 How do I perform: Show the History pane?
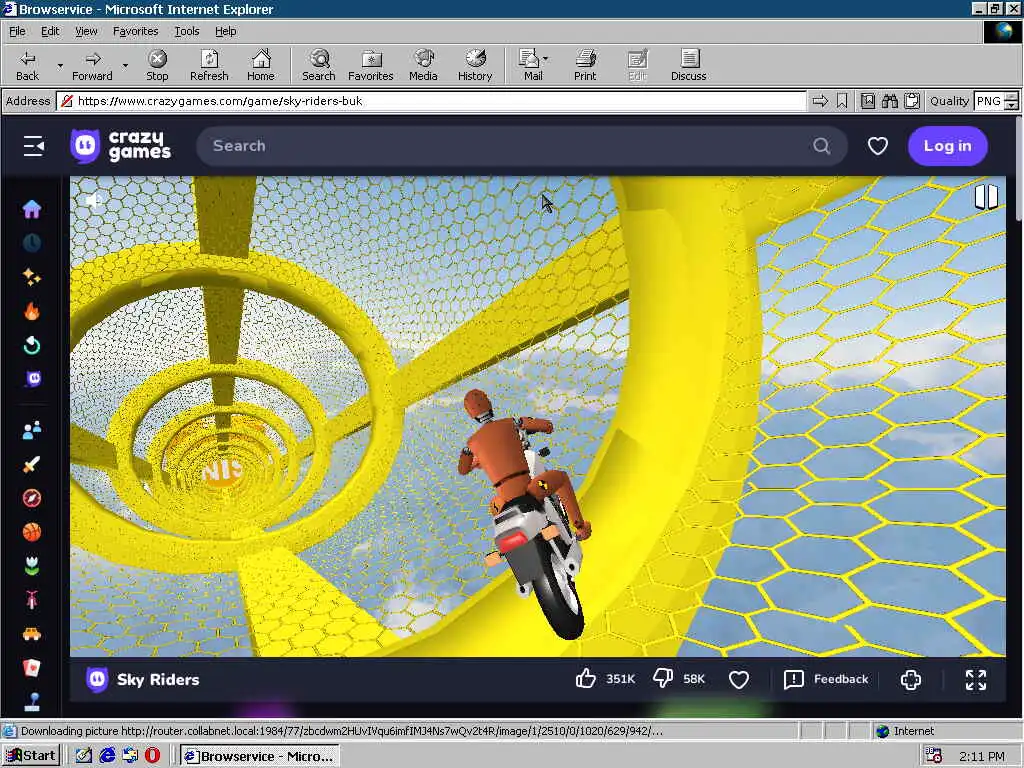[x=475, y=65]
